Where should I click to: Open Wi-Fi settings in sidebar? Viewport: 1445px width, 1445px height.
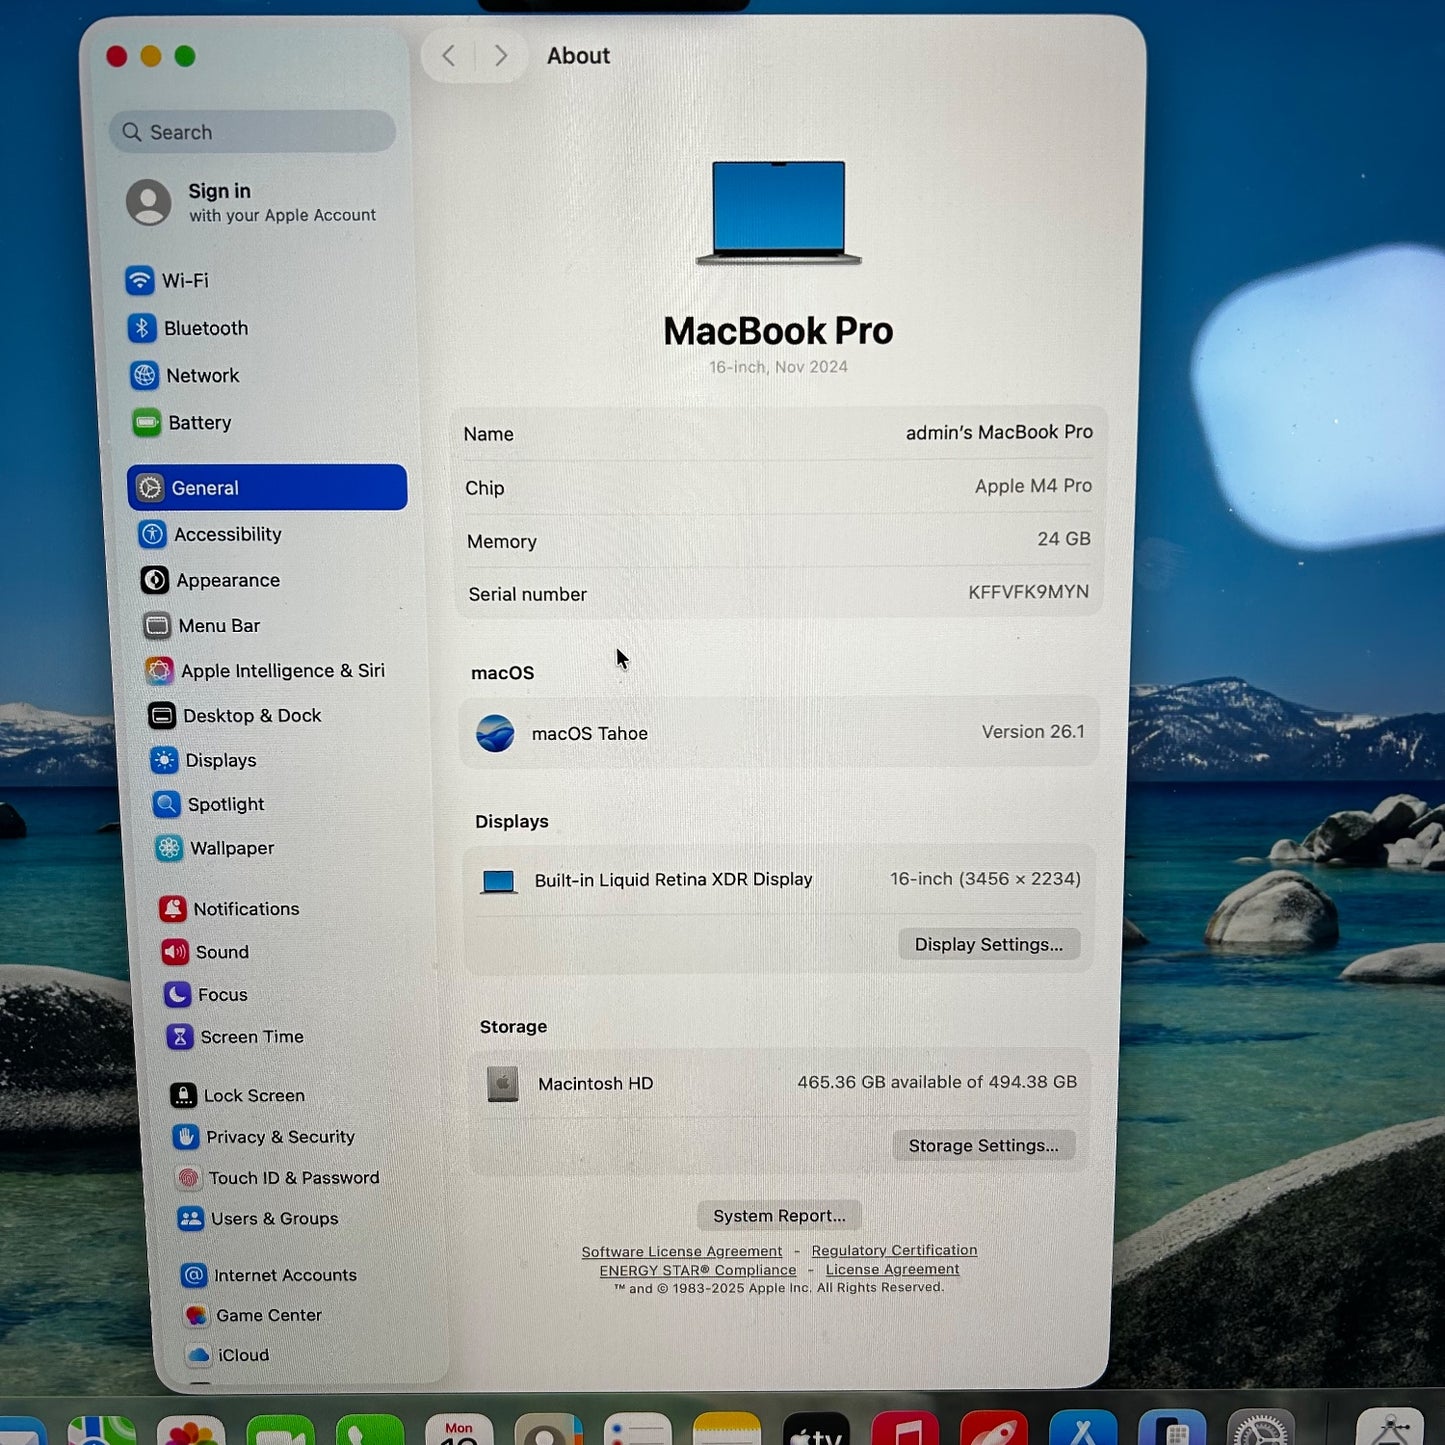pos(184,281)
